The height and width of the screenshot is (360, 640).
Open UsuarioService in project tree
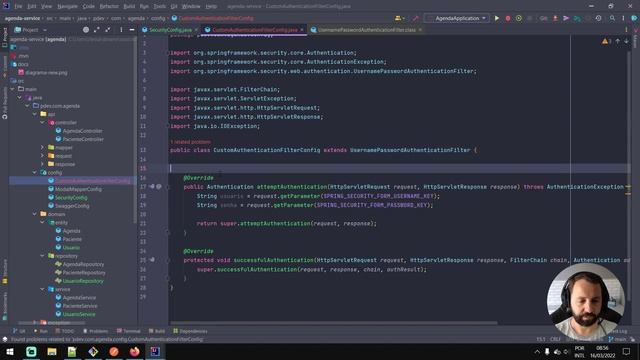coord(79,314)
